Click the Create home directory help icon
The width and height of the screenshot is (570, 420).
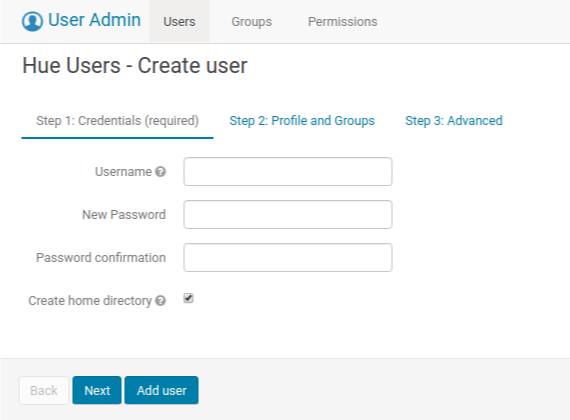coord(160,301)
